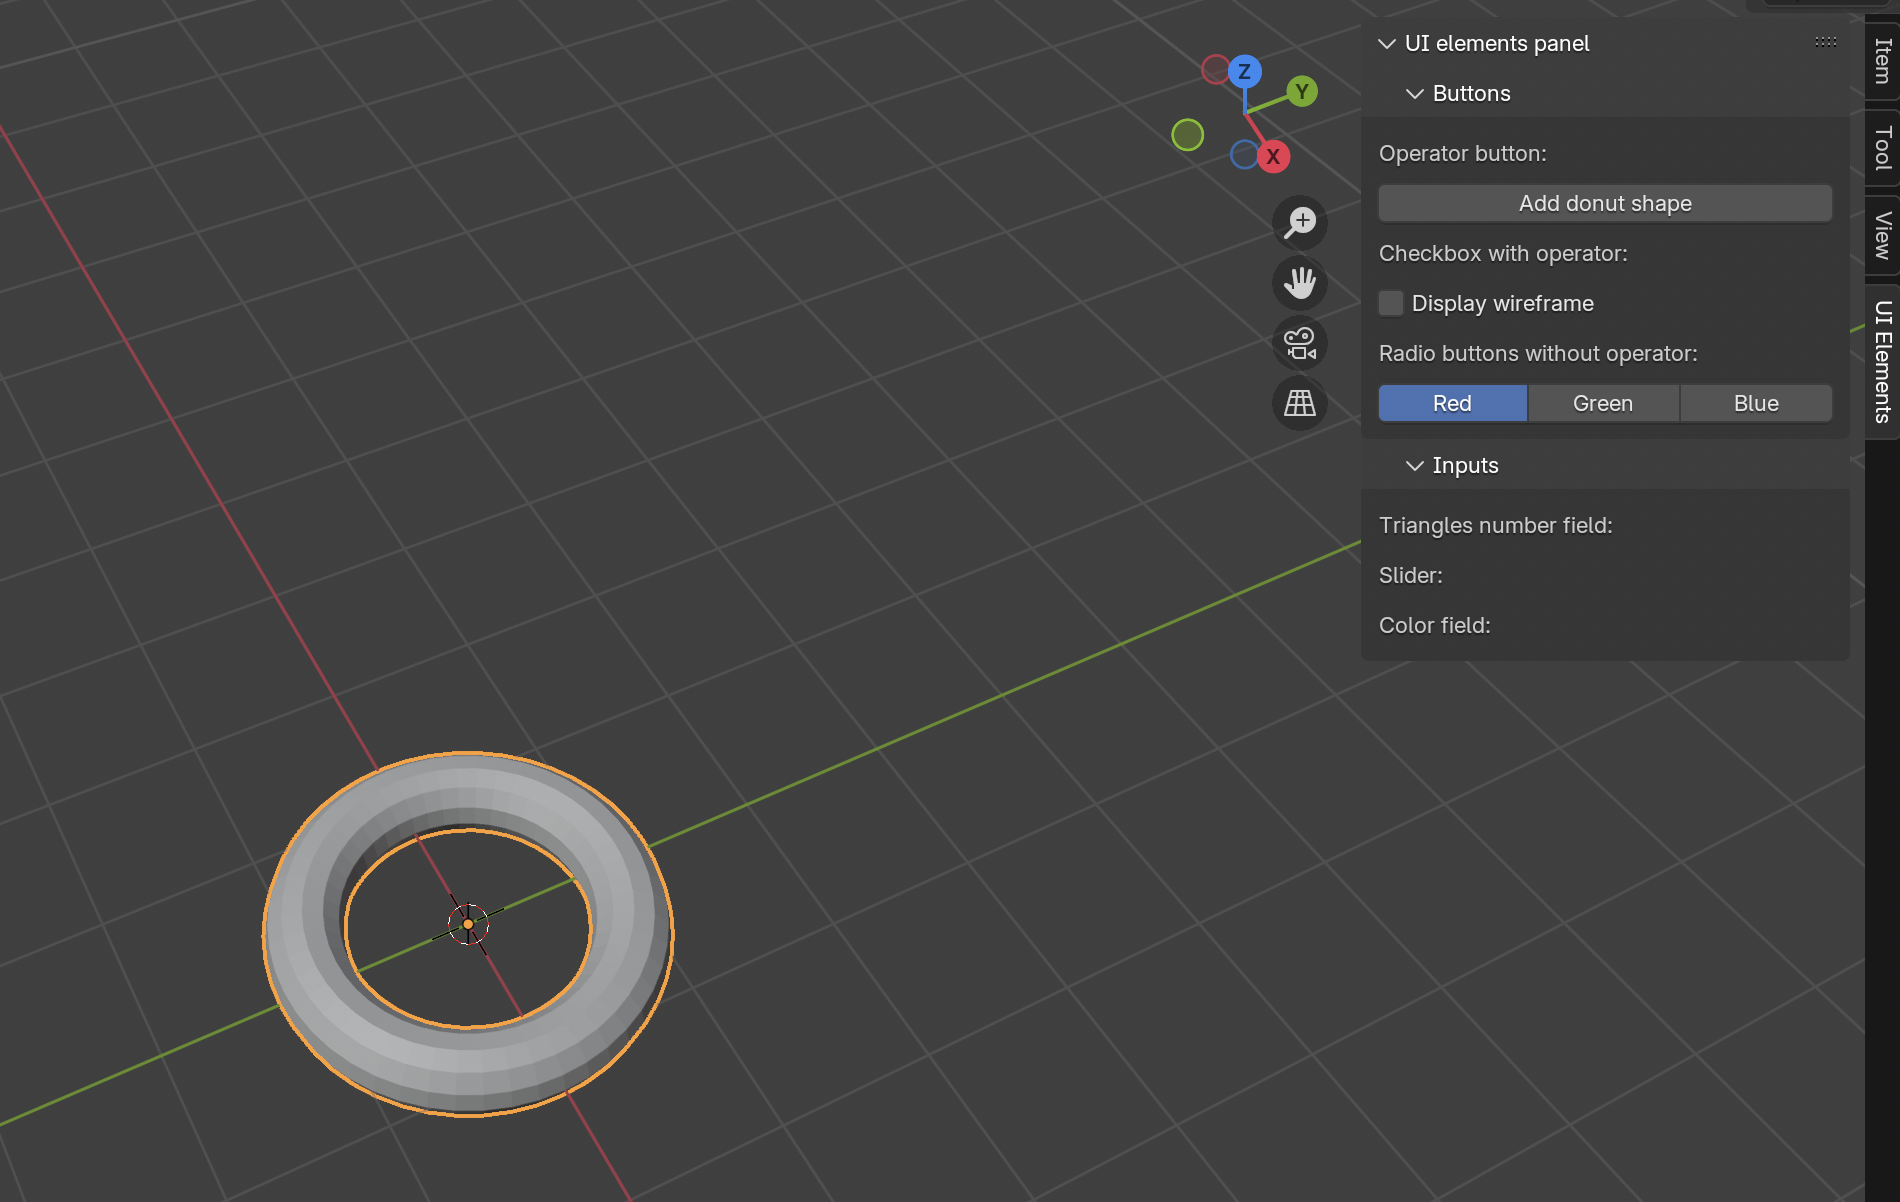
Task: Click the zoom magnifier icon in viewport
Action: [x=1300, y=222]
